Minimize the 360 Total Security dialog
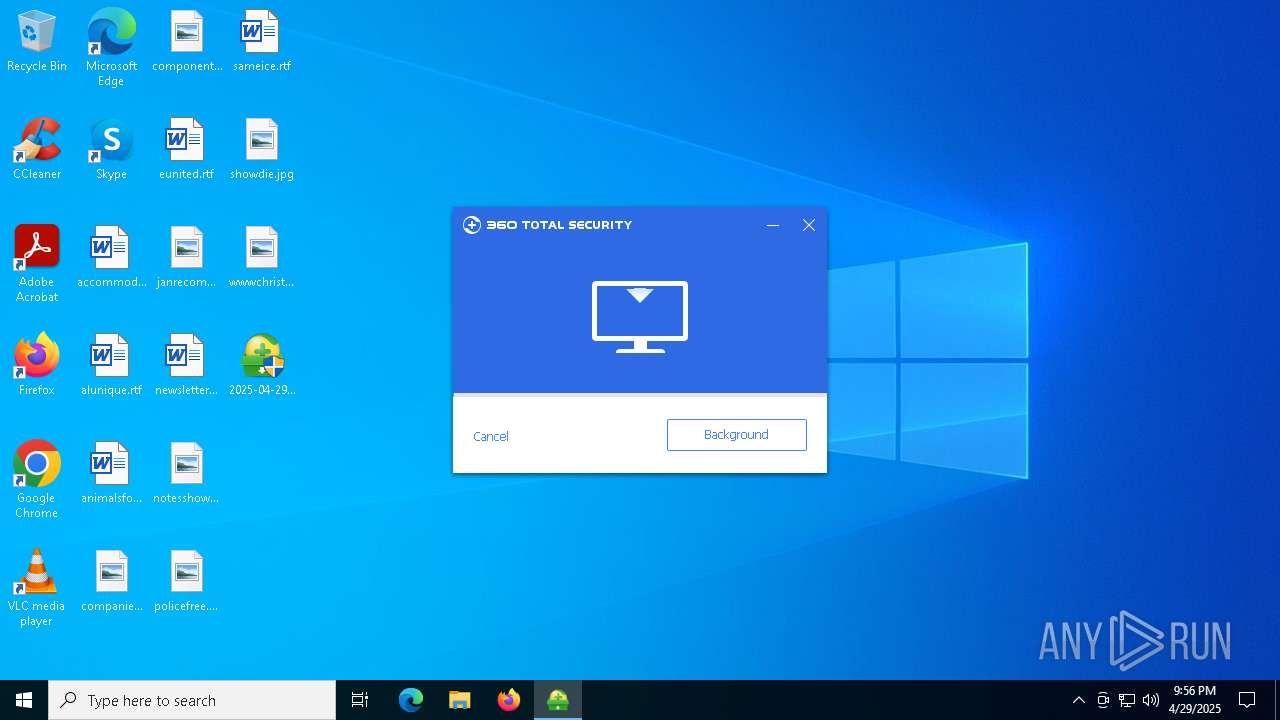This screenshot has height=720, width=1280. [x=773, y=225]
